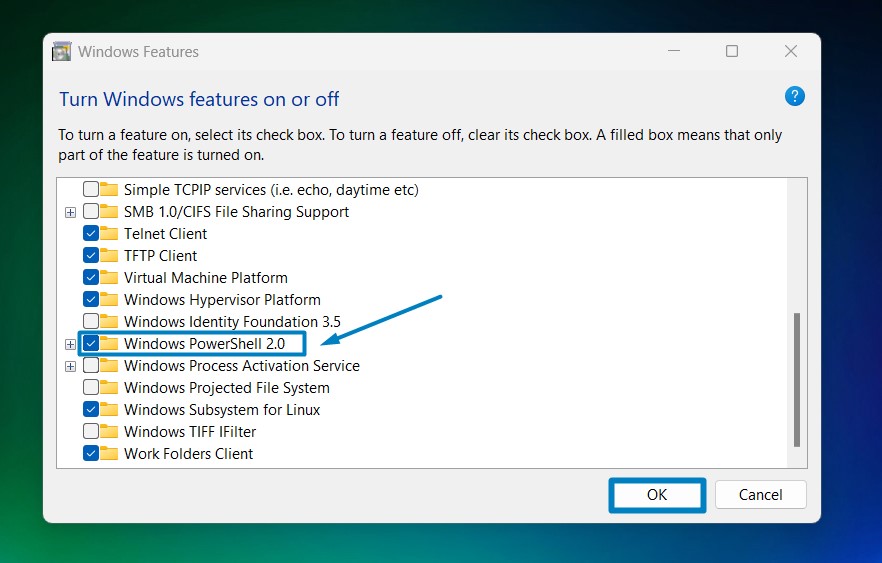Click the folder icon beside Windows Projected File System
This screenshot has width=882, height=563.
pos(109,388)
